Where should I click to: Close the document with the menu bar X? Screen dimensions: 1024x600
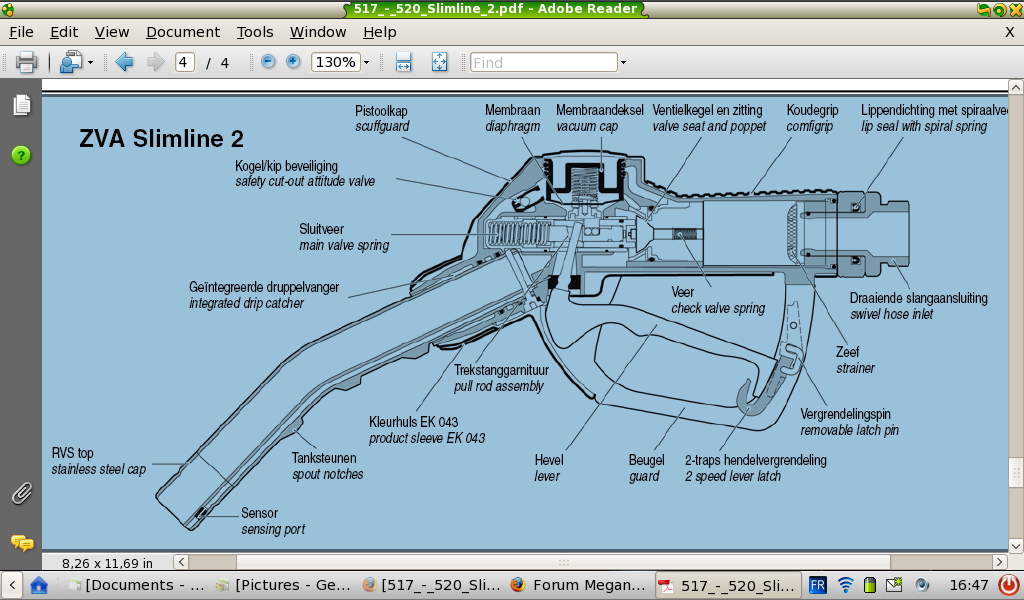coord(1010,32)
